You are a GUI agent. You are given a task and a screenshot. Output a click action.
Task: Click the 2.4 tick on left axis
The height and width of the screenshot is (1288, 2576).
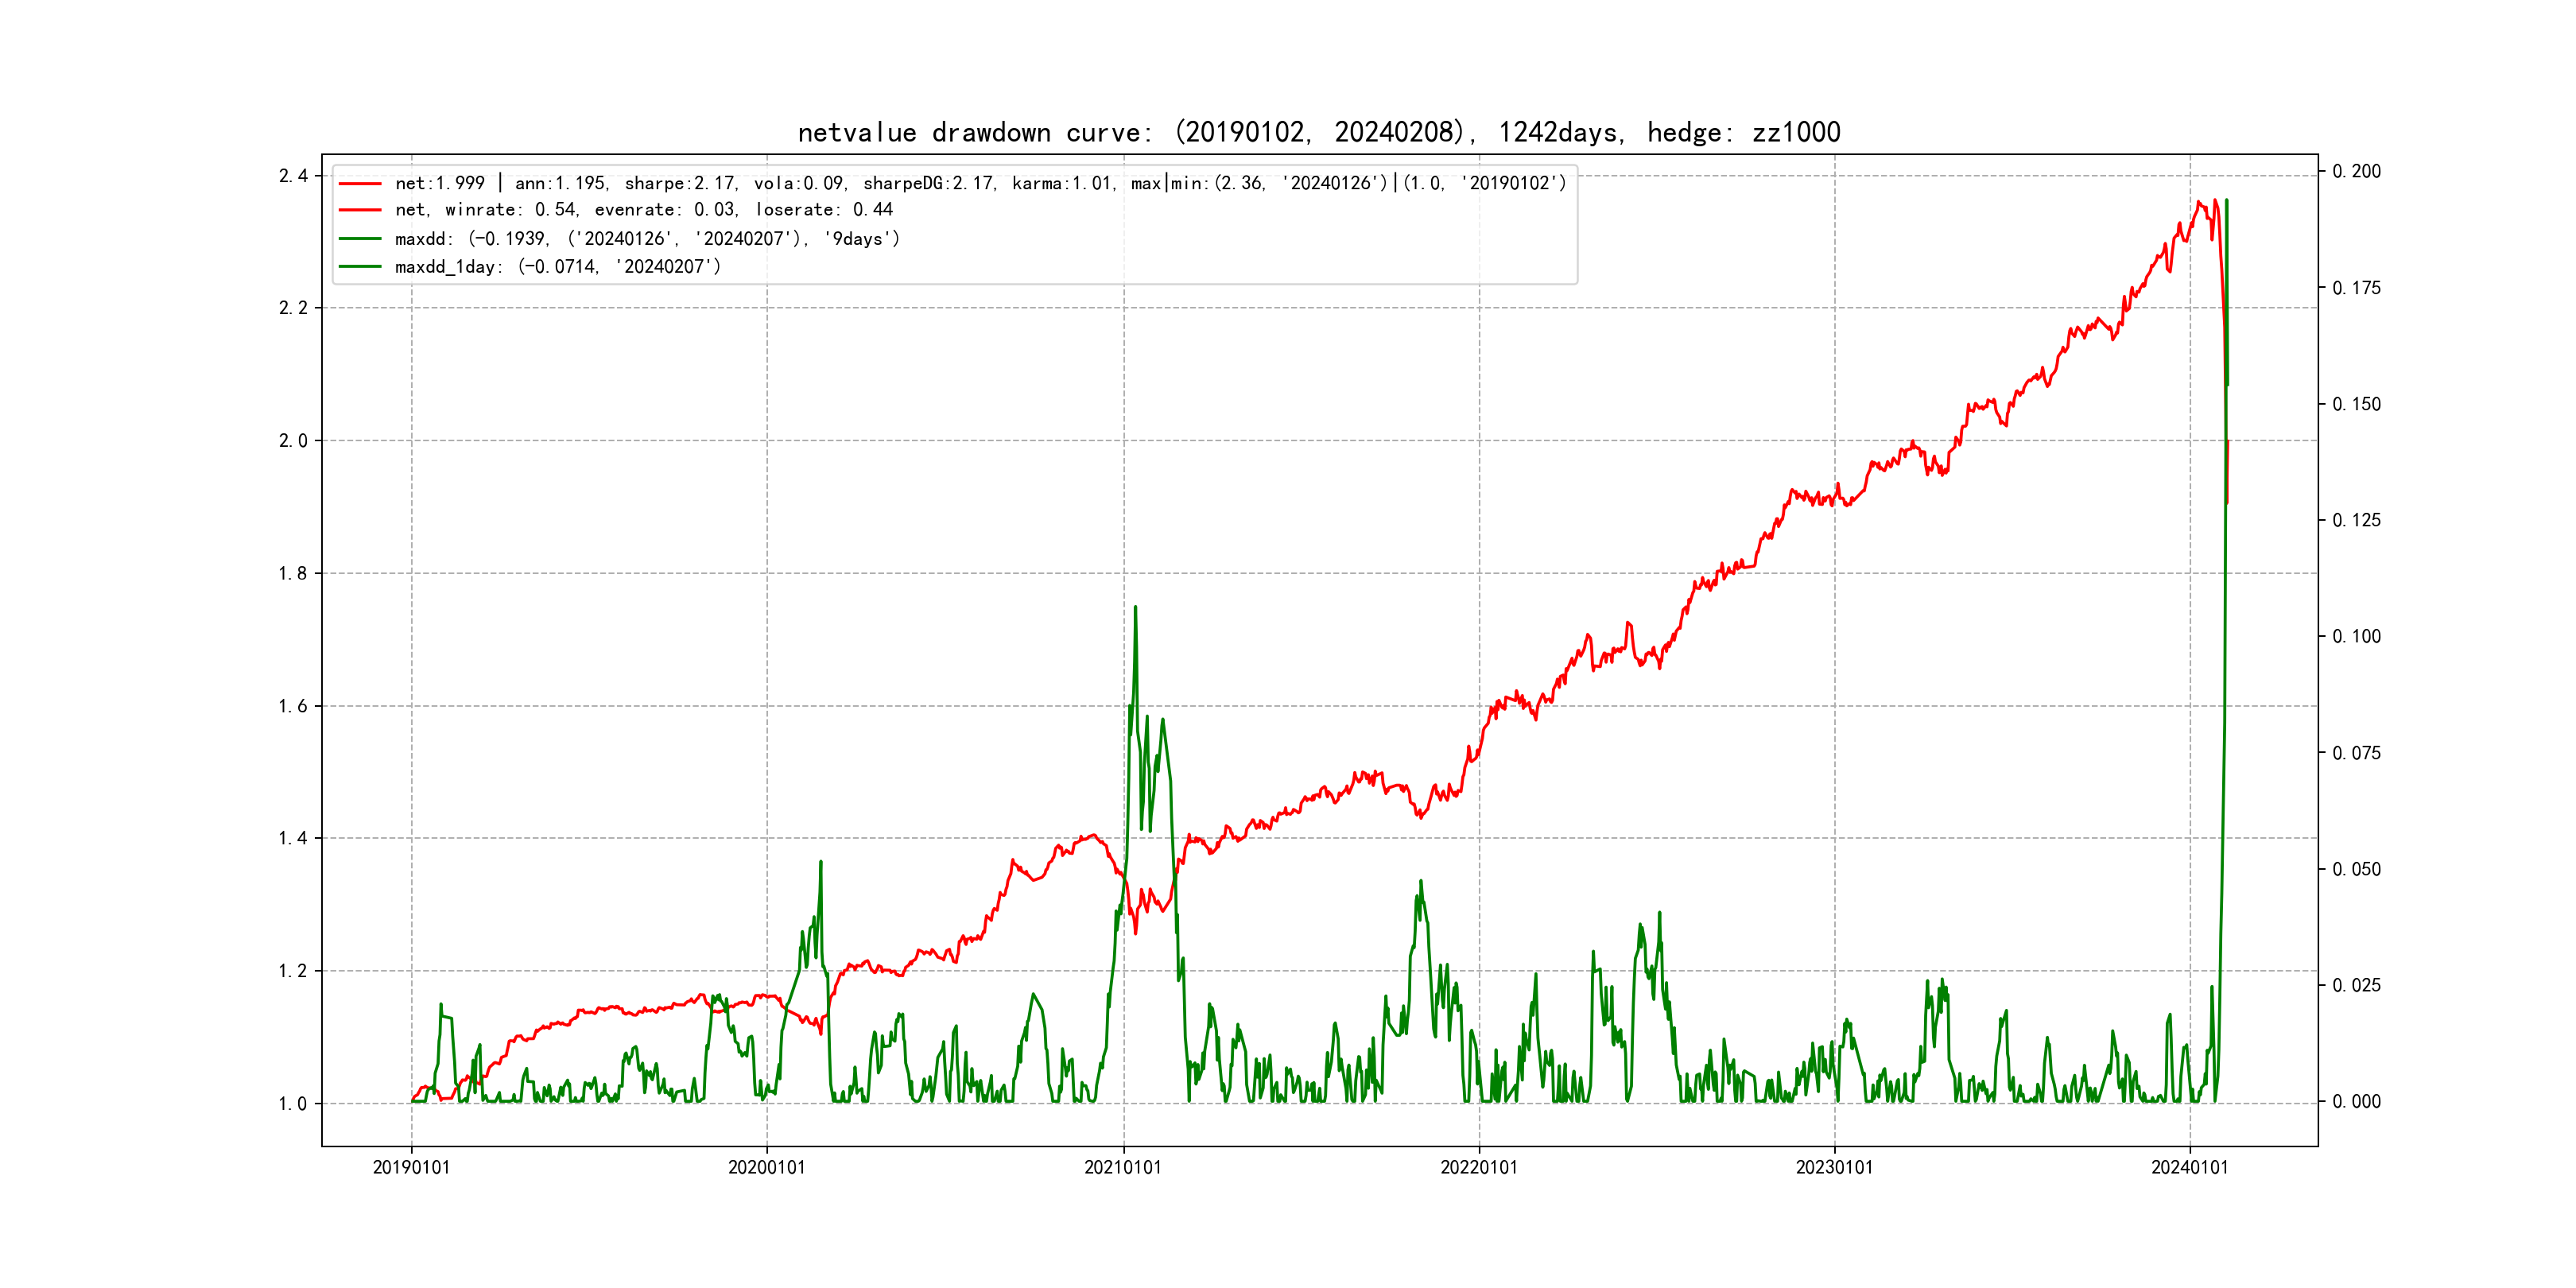(x=293, y=176)
